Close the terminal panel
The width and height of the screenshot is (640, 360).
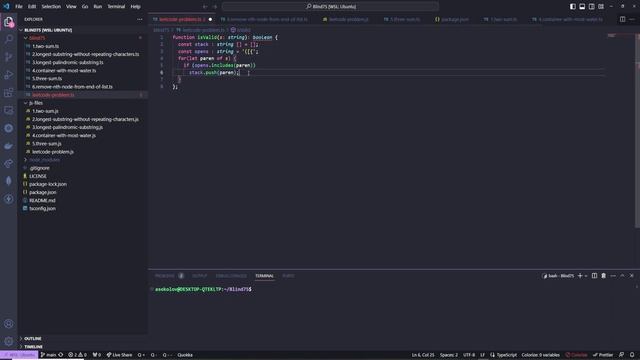pyautogui.click(x=632, y=276)
